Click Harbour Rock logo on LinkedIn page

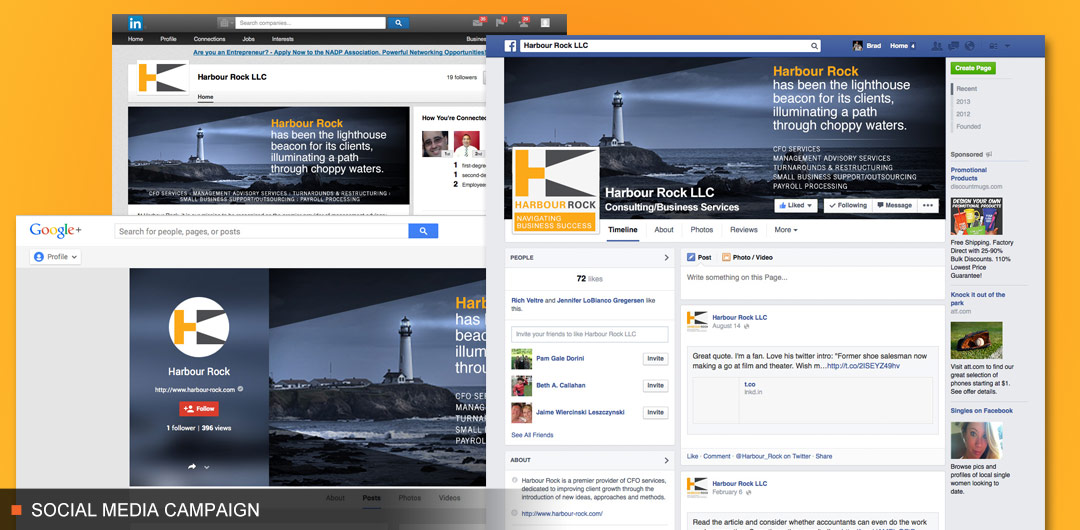163,77
